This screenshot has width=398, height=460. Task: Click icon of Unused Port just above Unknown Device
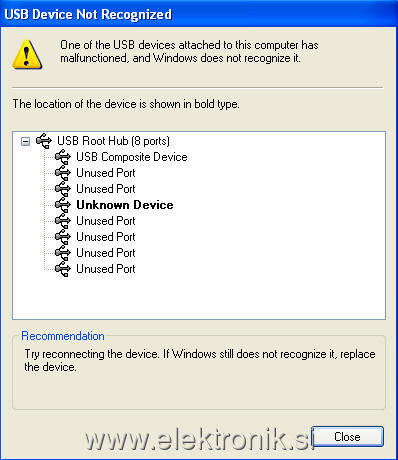coord(63,189)
